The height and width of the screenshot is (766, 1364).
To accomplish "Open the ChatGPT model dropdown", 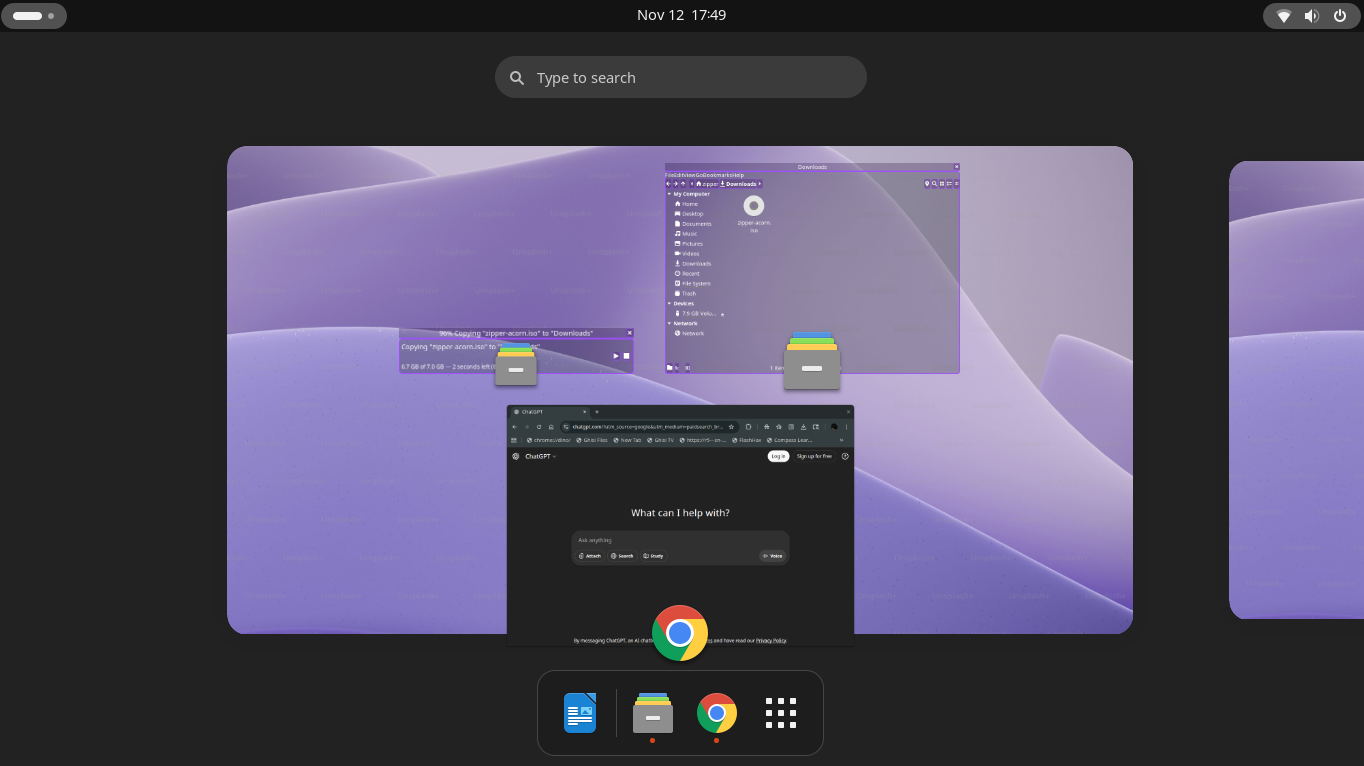I will click(540, 456).
